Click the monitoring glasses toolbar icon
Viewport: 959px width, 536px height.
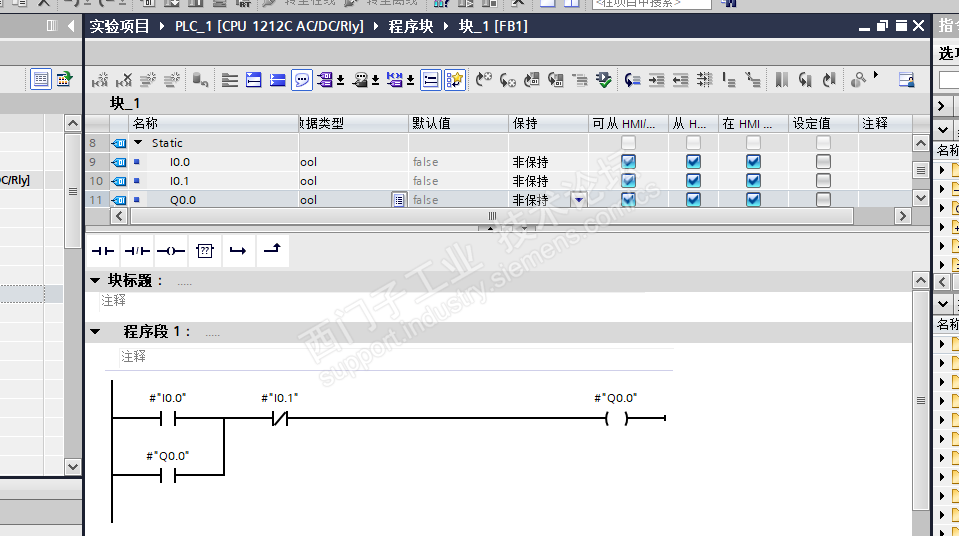(x=859, y=80)
